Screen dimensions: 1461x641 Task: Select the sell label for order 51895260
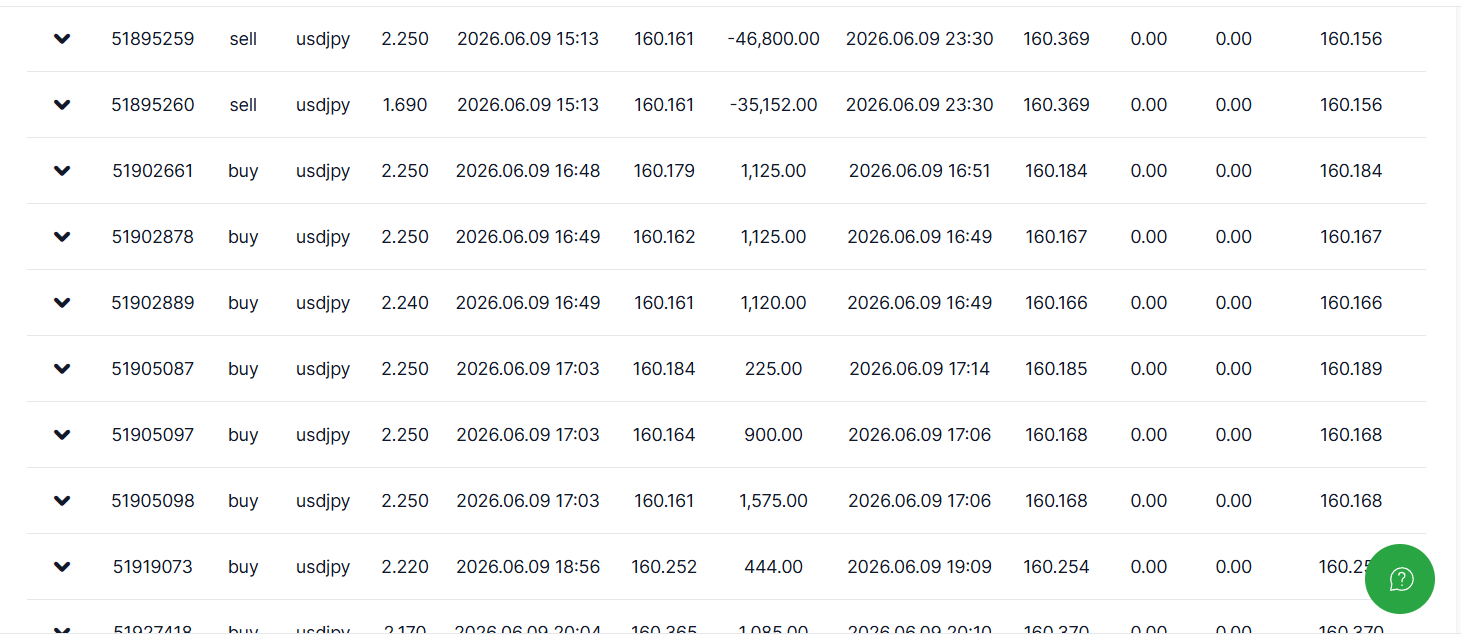pyautogui.click(x=243, y=105)
